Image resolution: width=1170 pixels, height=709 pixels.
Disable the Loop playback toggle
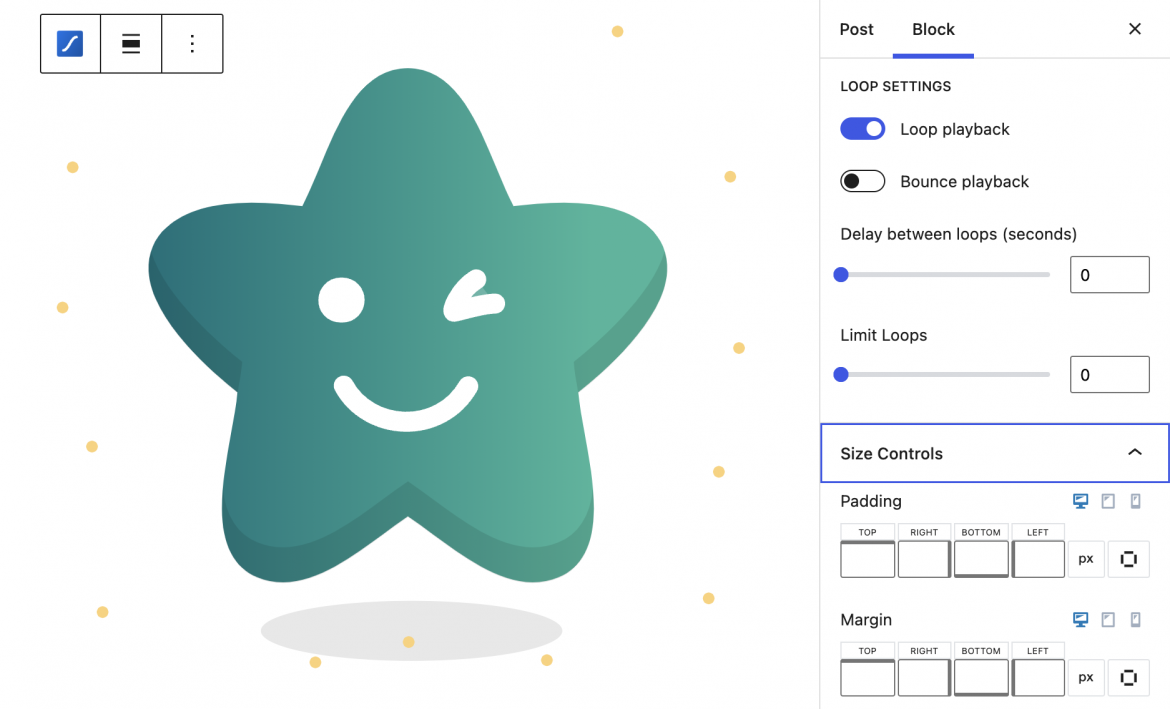pos(863,129)
